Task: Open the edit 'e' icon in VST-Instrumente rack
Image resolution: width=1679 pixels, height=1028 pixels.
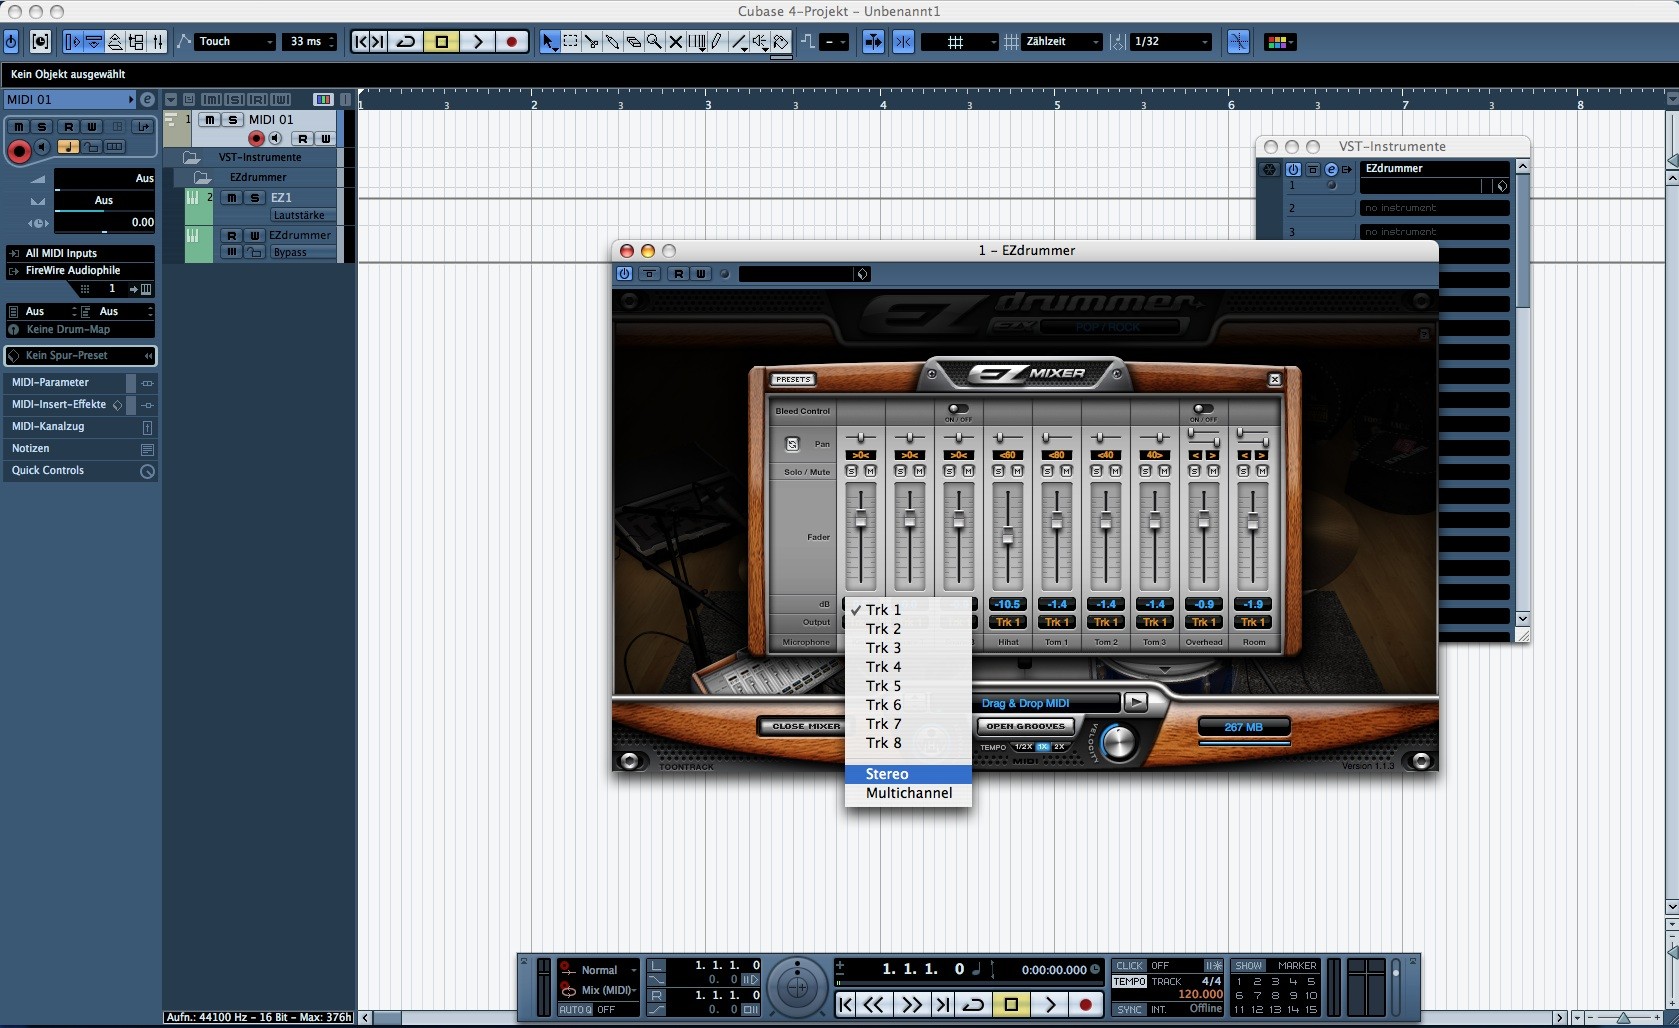Action: [1331, 169]
